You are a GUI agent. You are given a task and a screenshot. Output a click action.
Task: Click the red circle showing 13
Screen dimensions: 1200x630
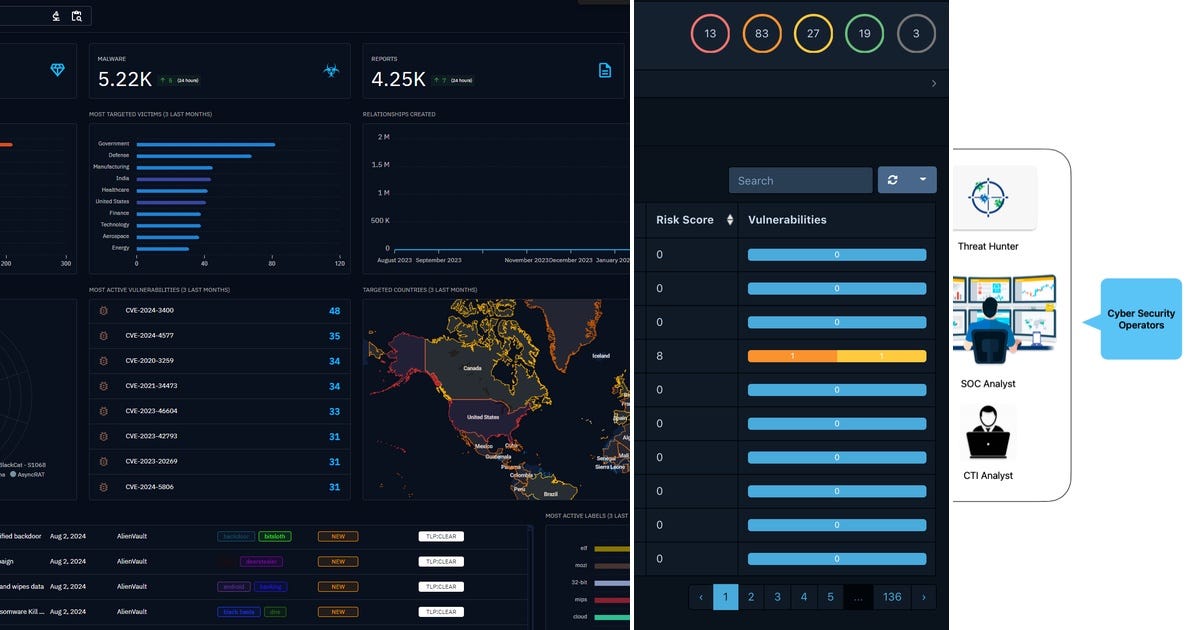(x=710, y=33)
